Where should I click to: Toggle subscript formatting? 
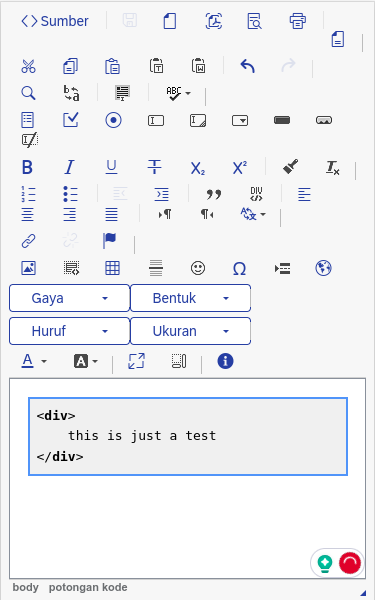click(197, 168)
